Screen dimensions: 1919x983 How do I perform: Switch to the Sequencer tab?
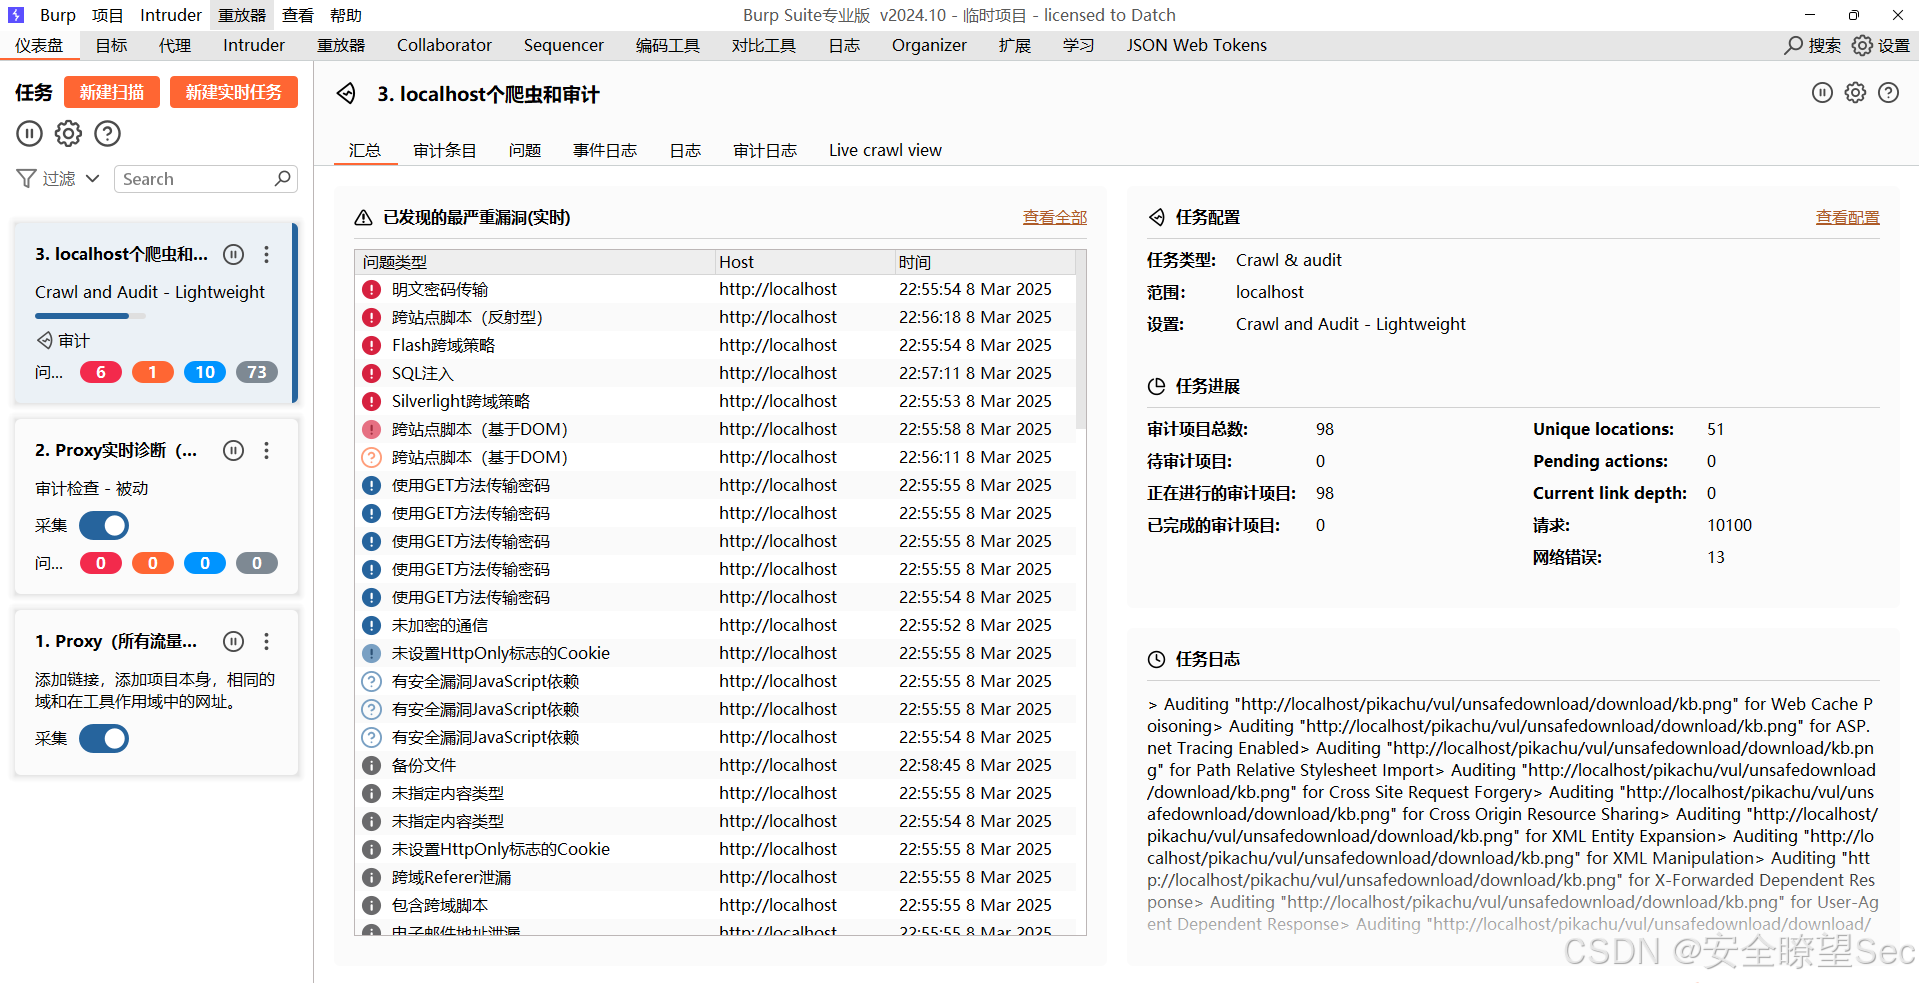[564, 45]
